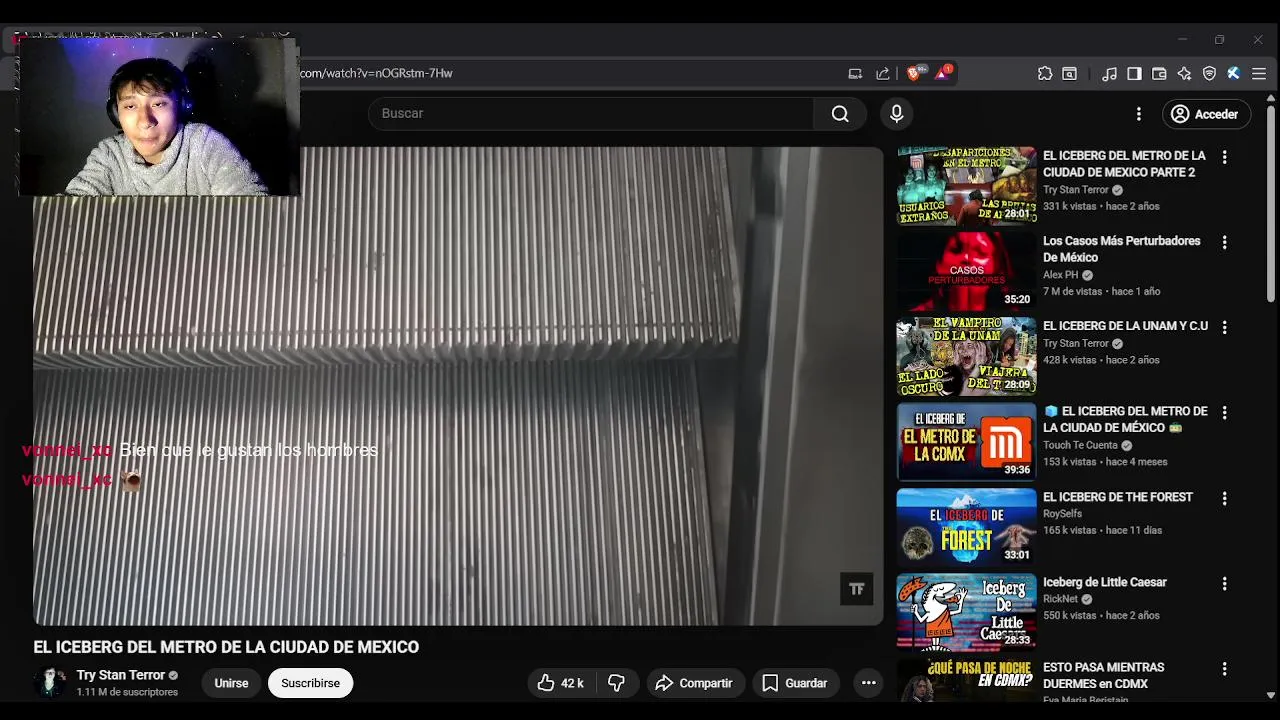1280x720 pixels.
Task: Open options for METRO PARTE 2 video
Action: 1224,158
